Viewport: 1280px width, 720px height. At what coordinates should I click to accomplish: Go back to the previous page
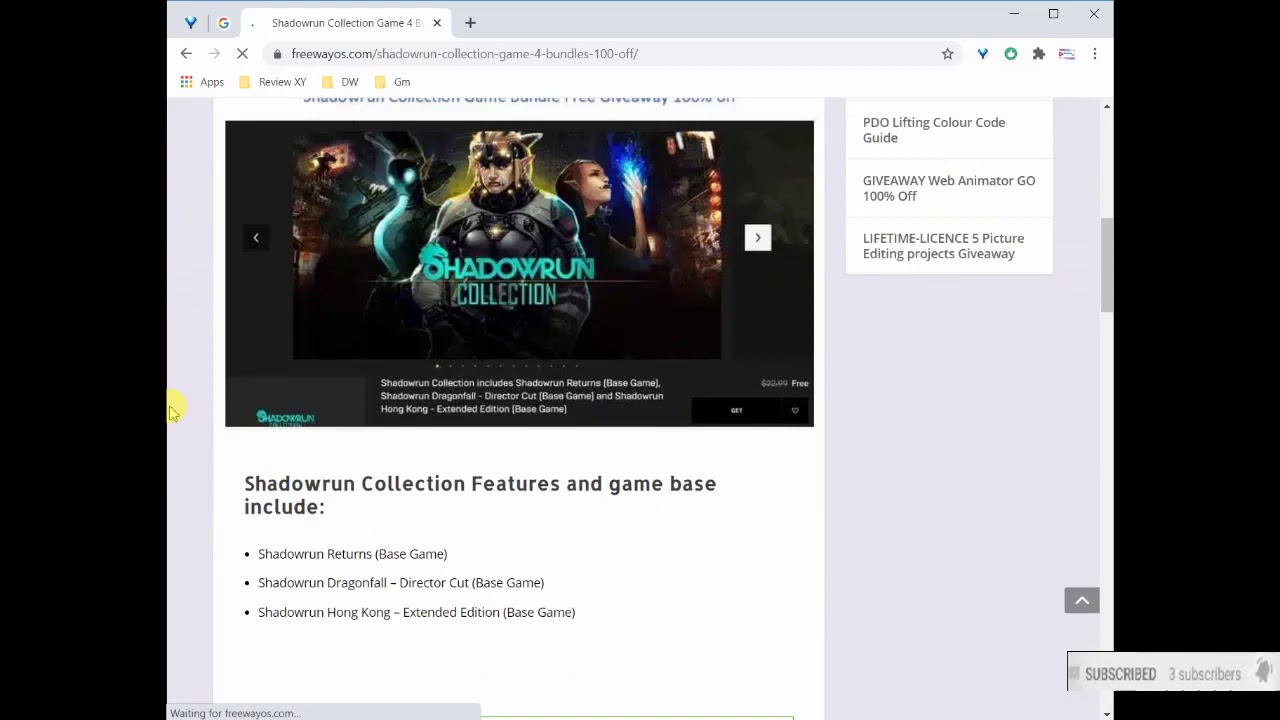coord(186,53)
